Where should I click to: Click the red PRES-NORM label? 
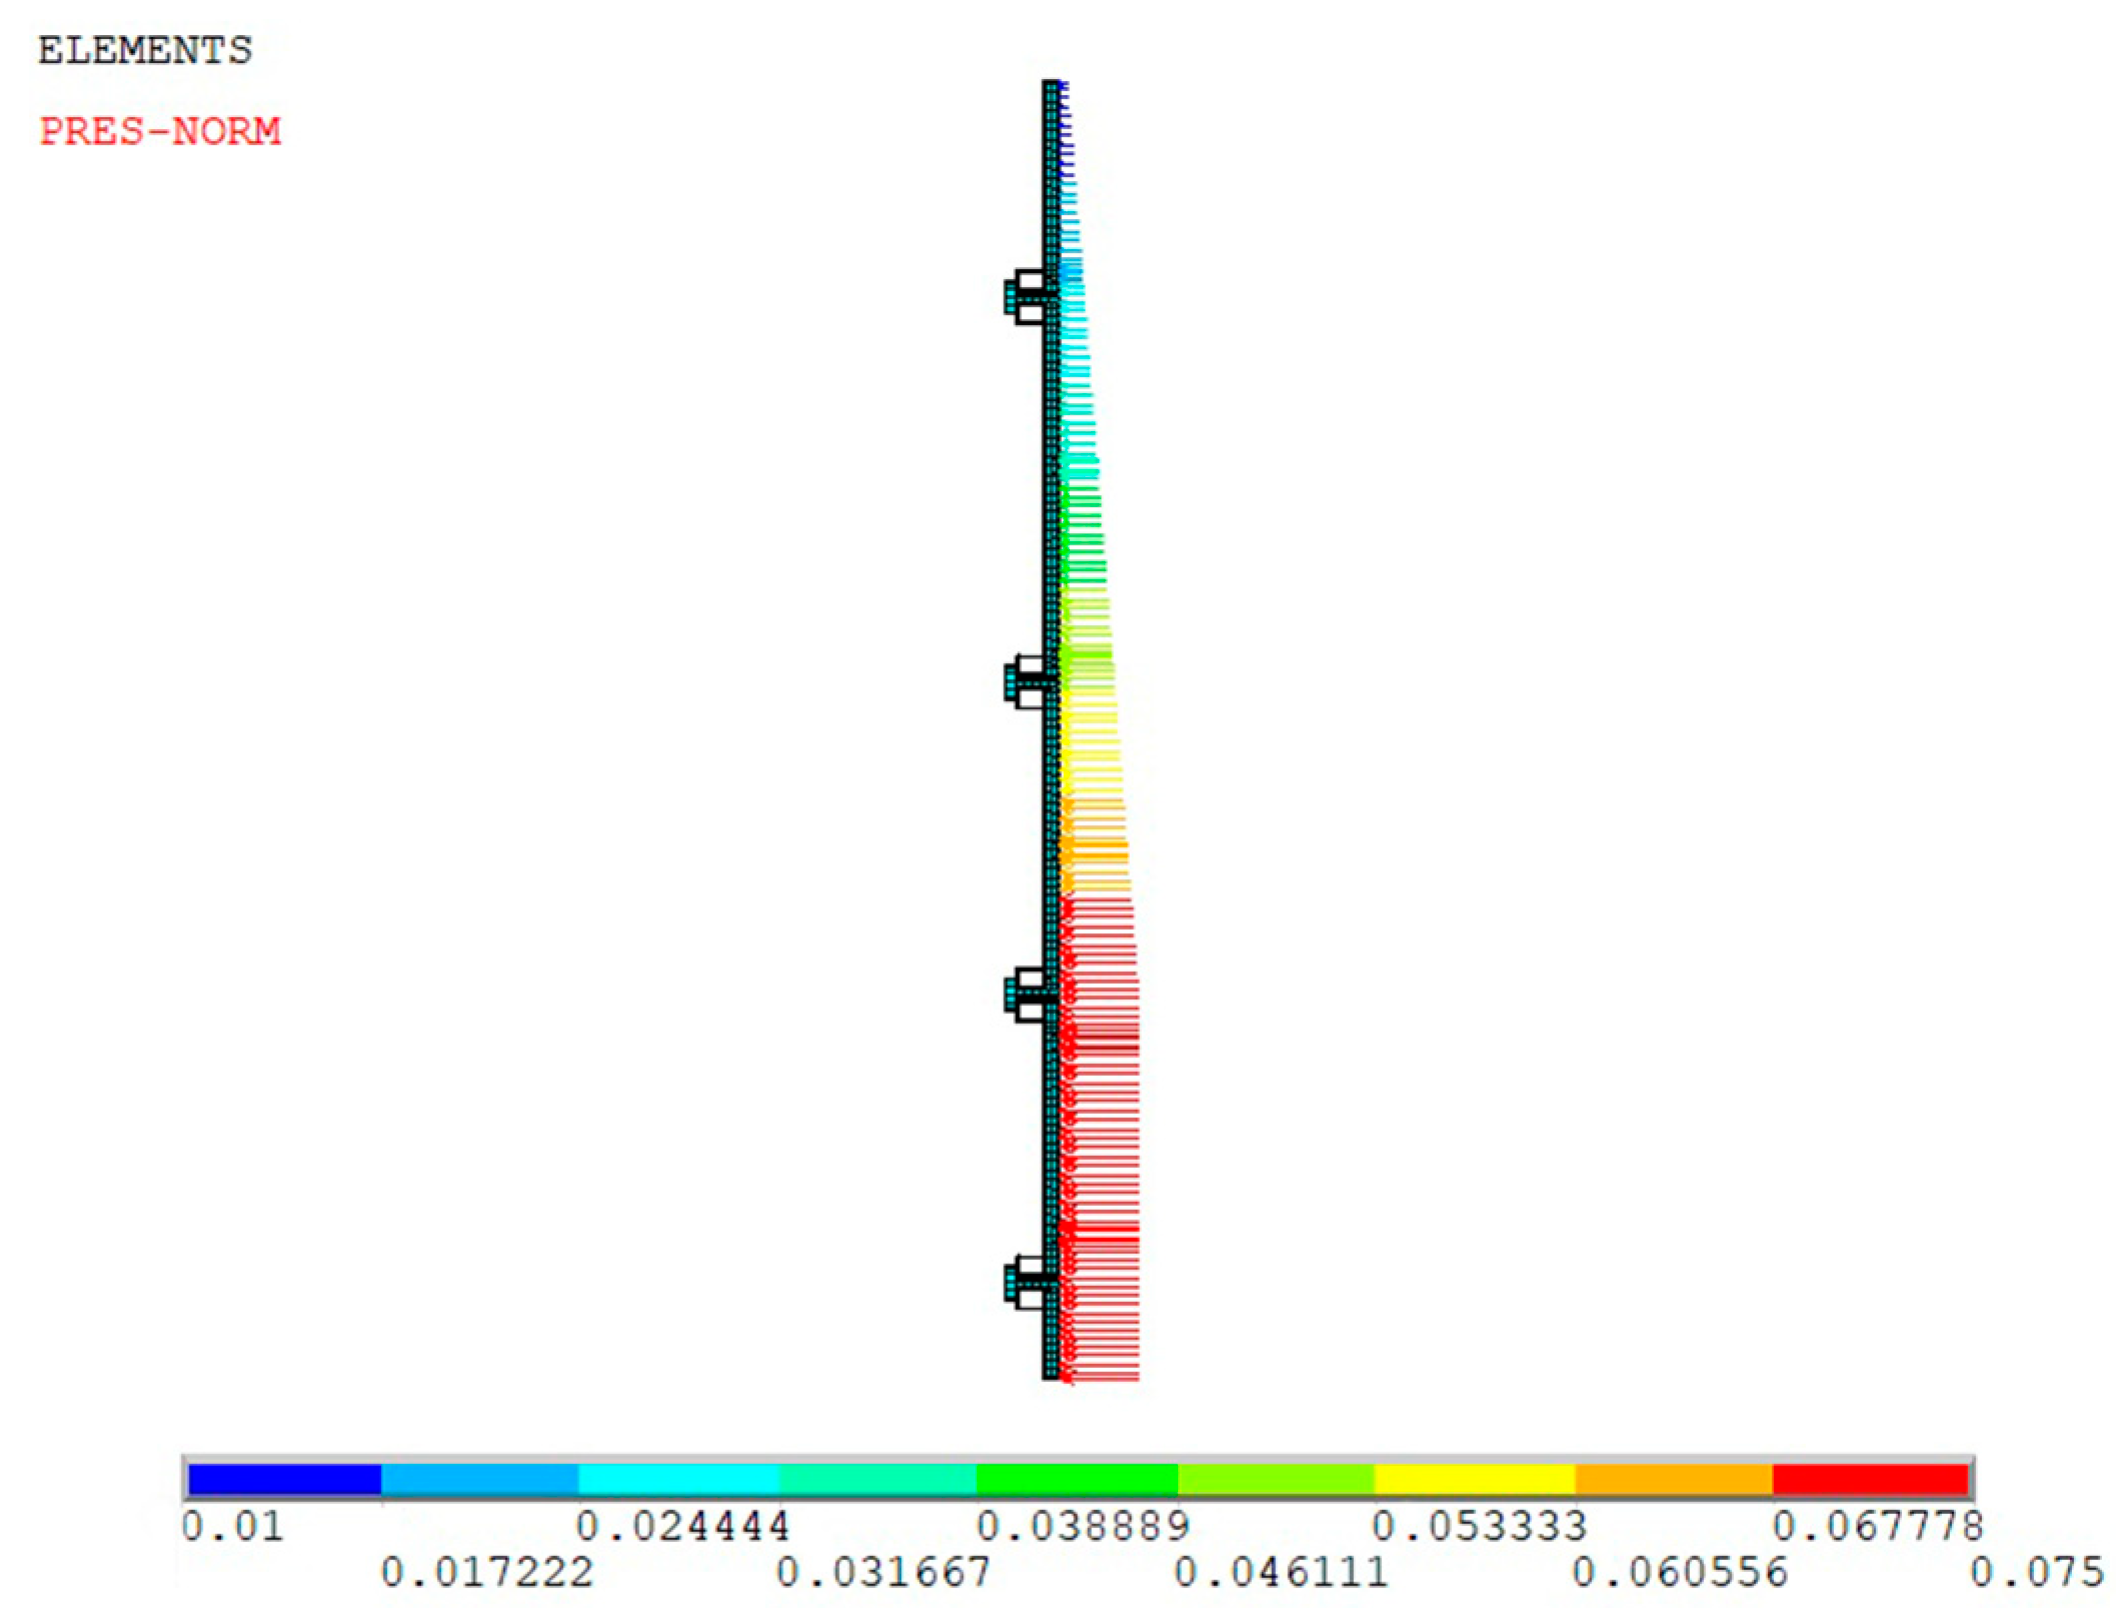coord(160,131)
